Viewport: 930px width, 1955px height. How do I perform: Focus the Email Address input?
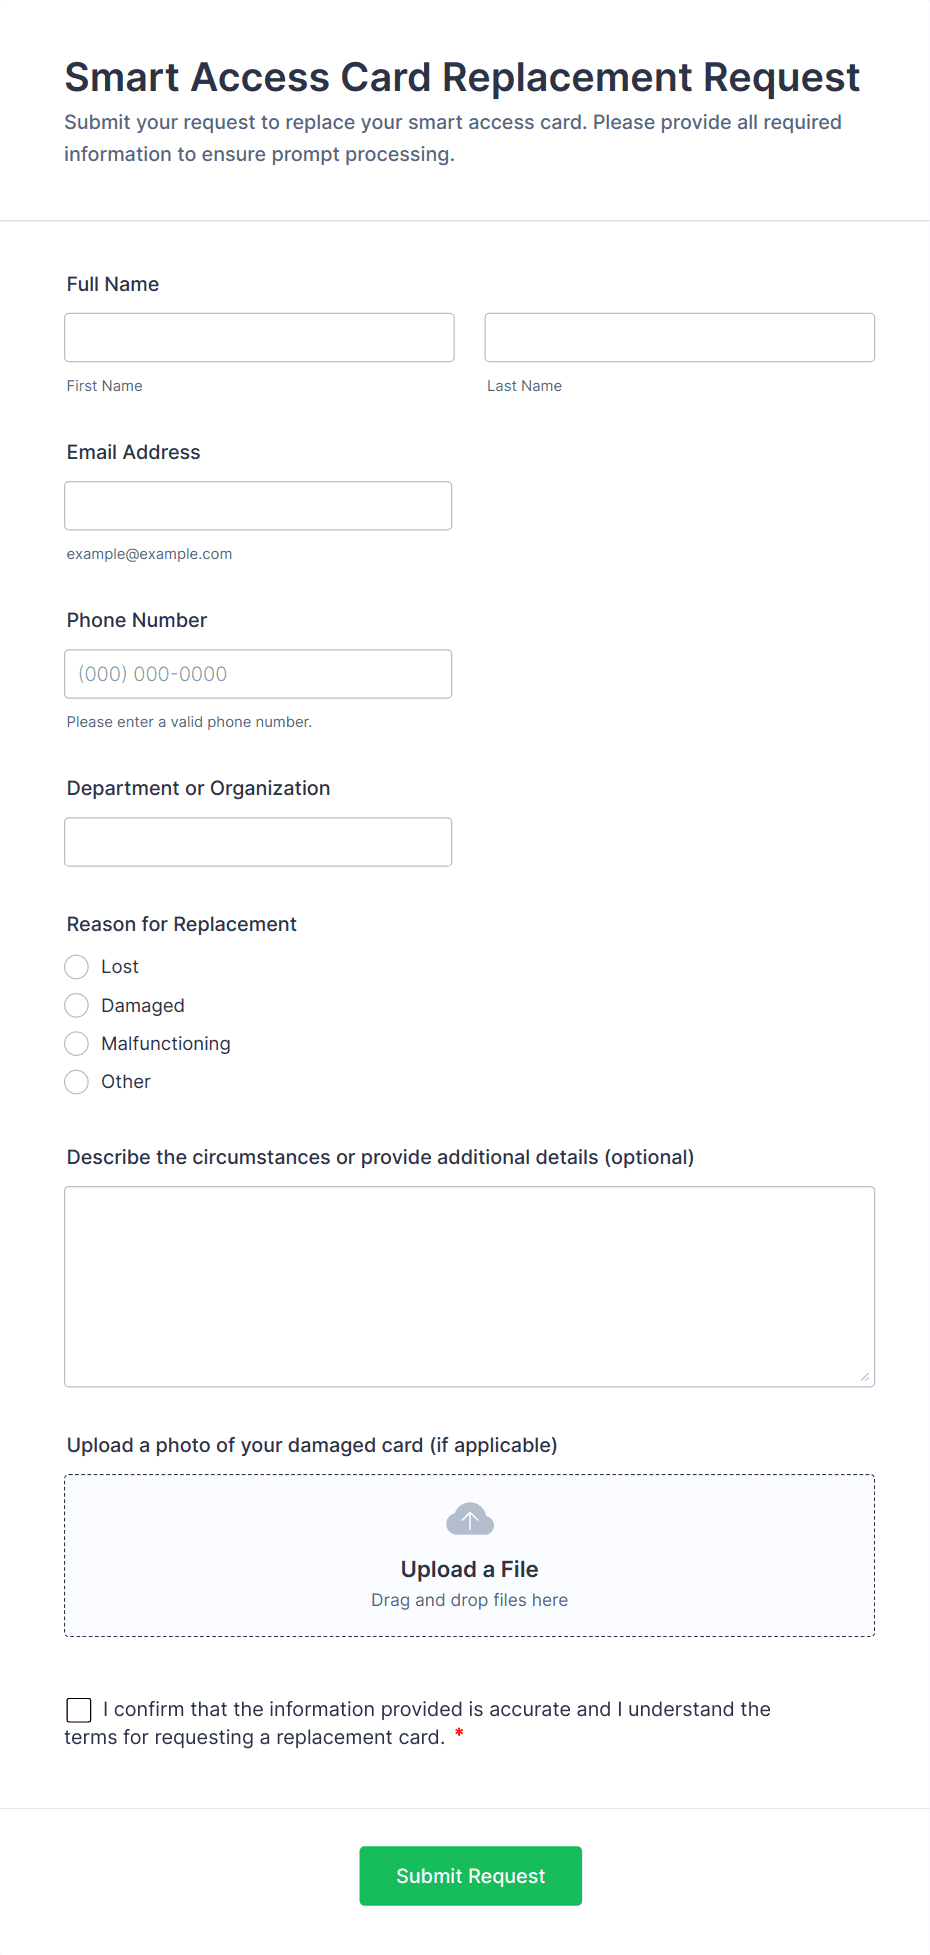[258, 506]
